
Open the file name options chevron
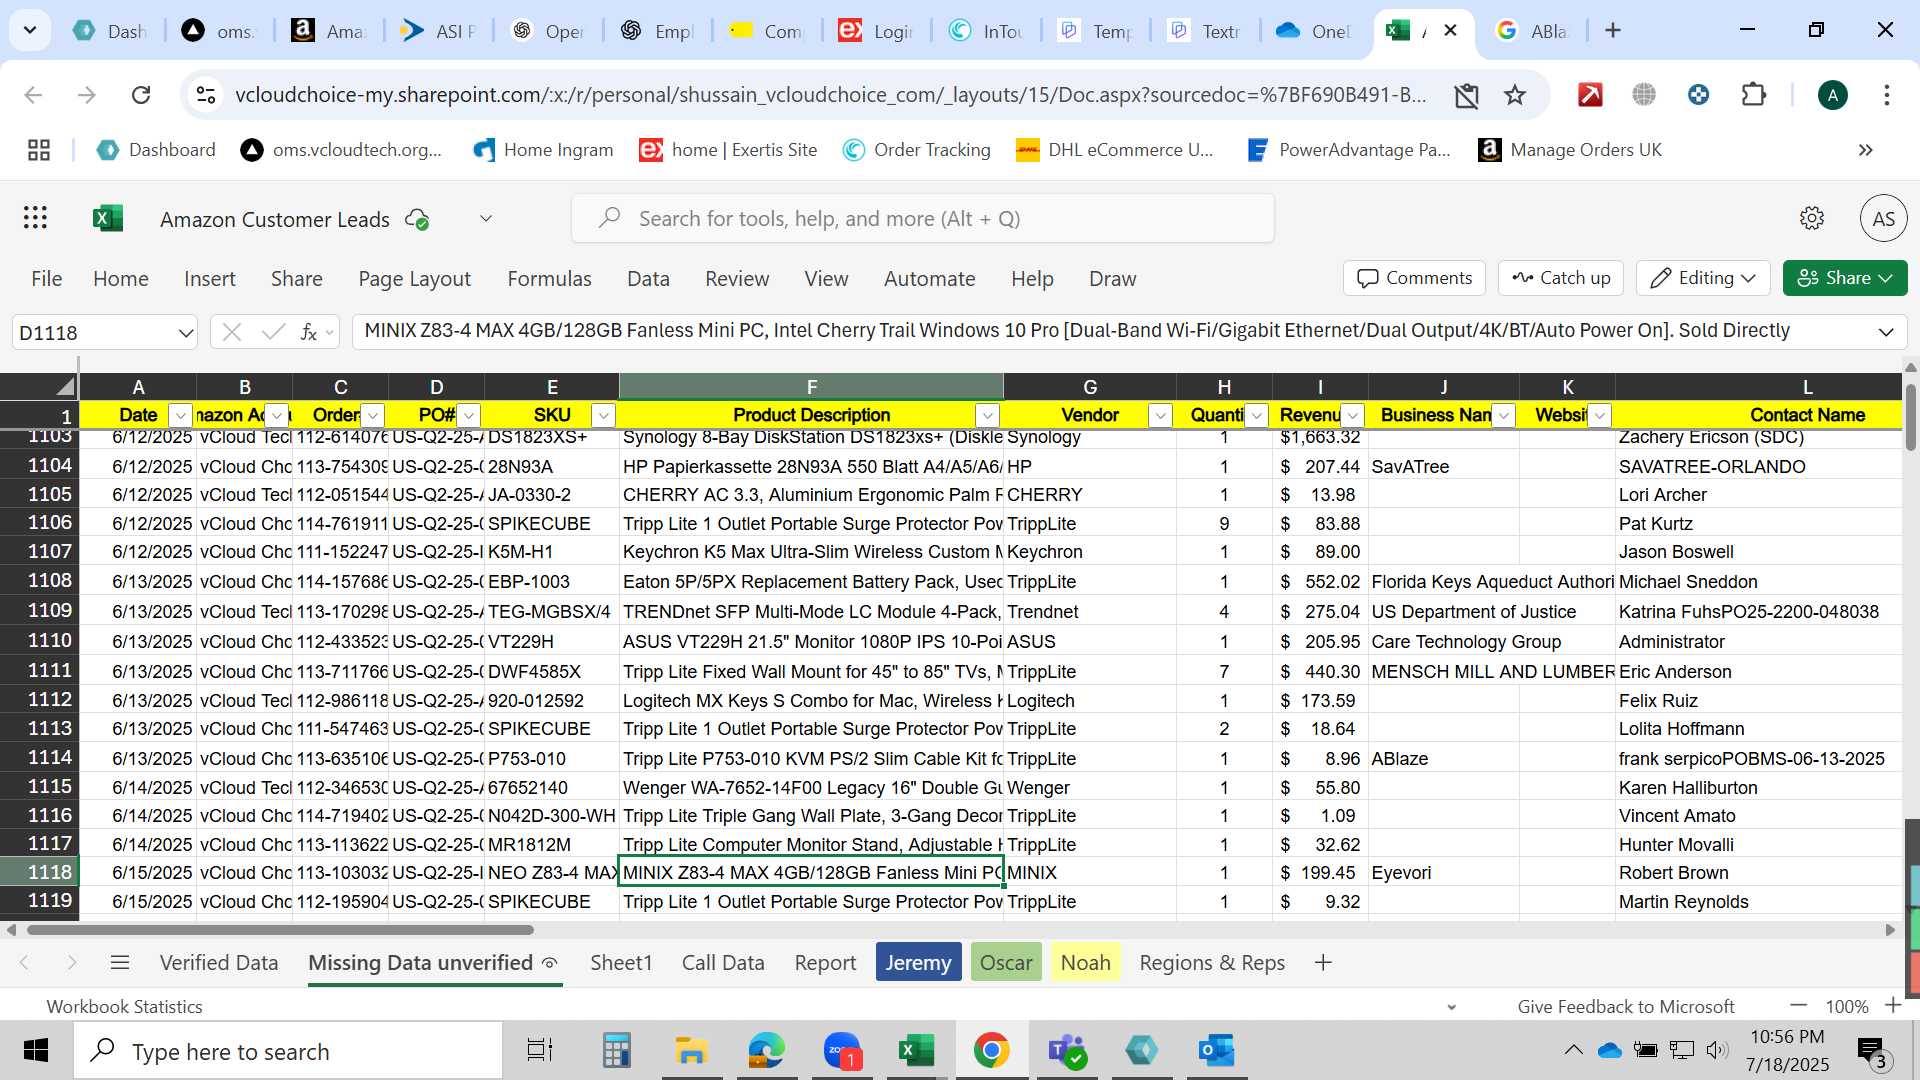coord(486,219)
